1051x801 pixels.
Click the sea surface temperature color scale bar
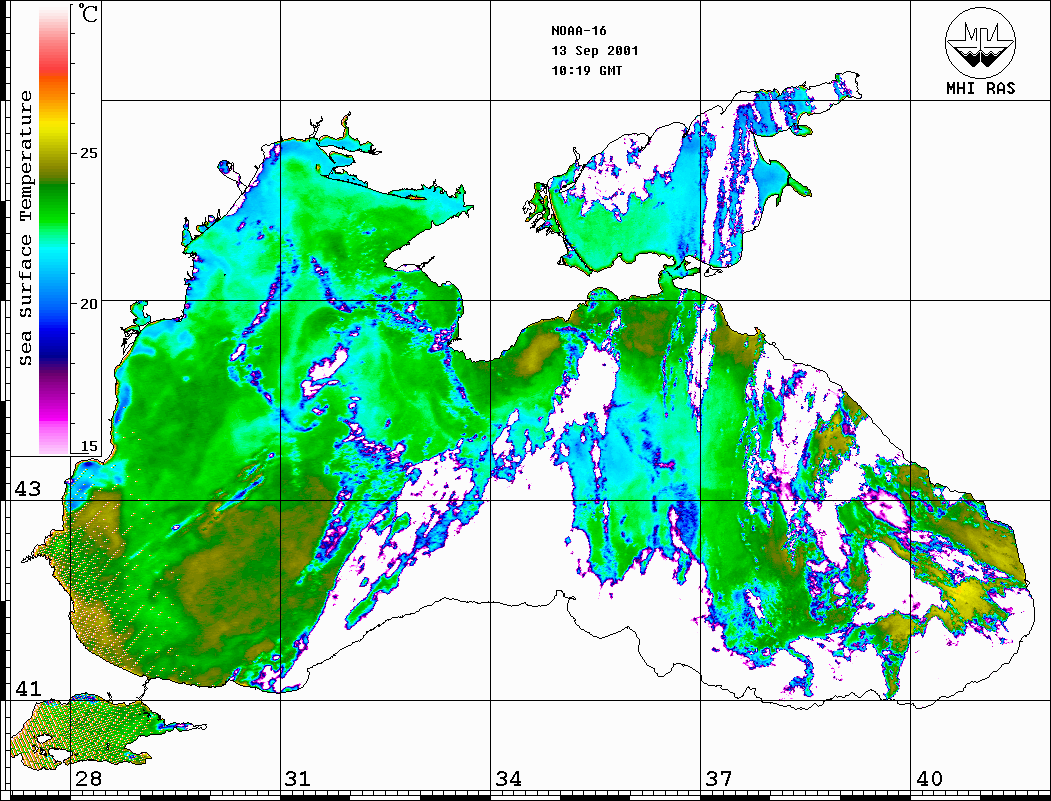[x=54, y=229]
